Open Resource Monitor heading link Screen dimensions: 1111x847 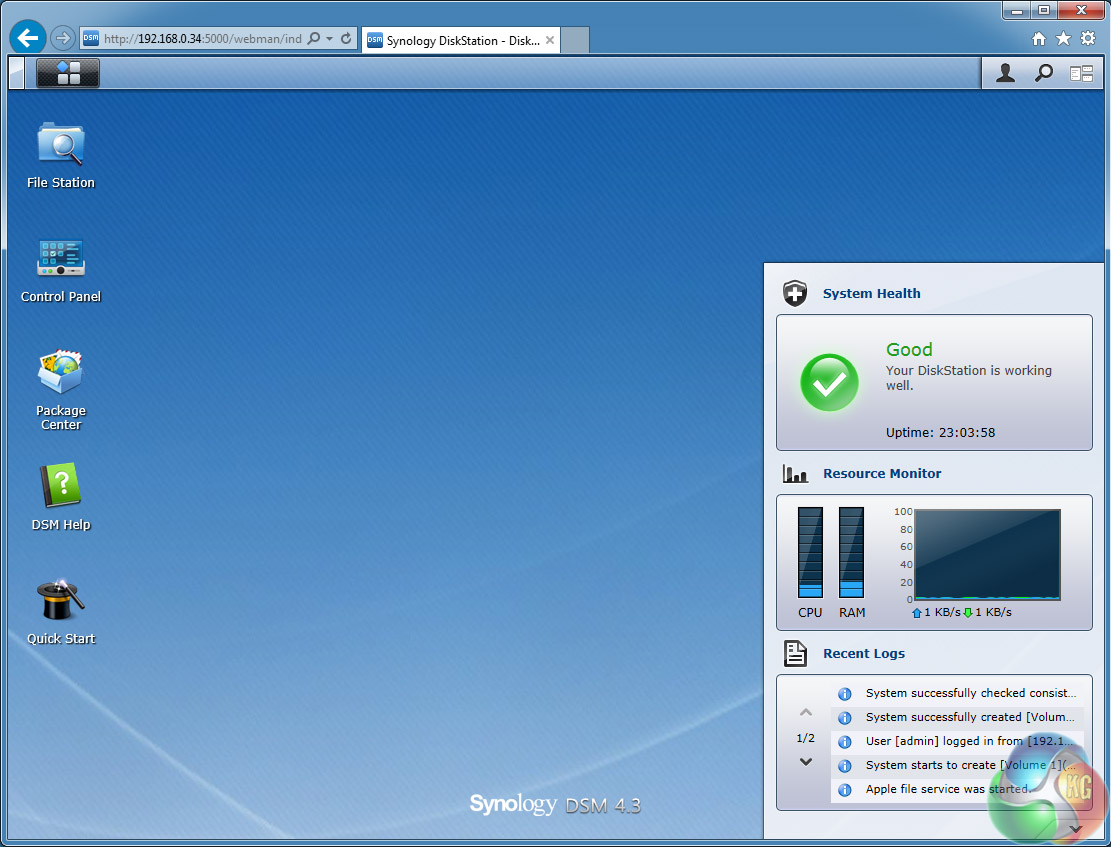882,473
